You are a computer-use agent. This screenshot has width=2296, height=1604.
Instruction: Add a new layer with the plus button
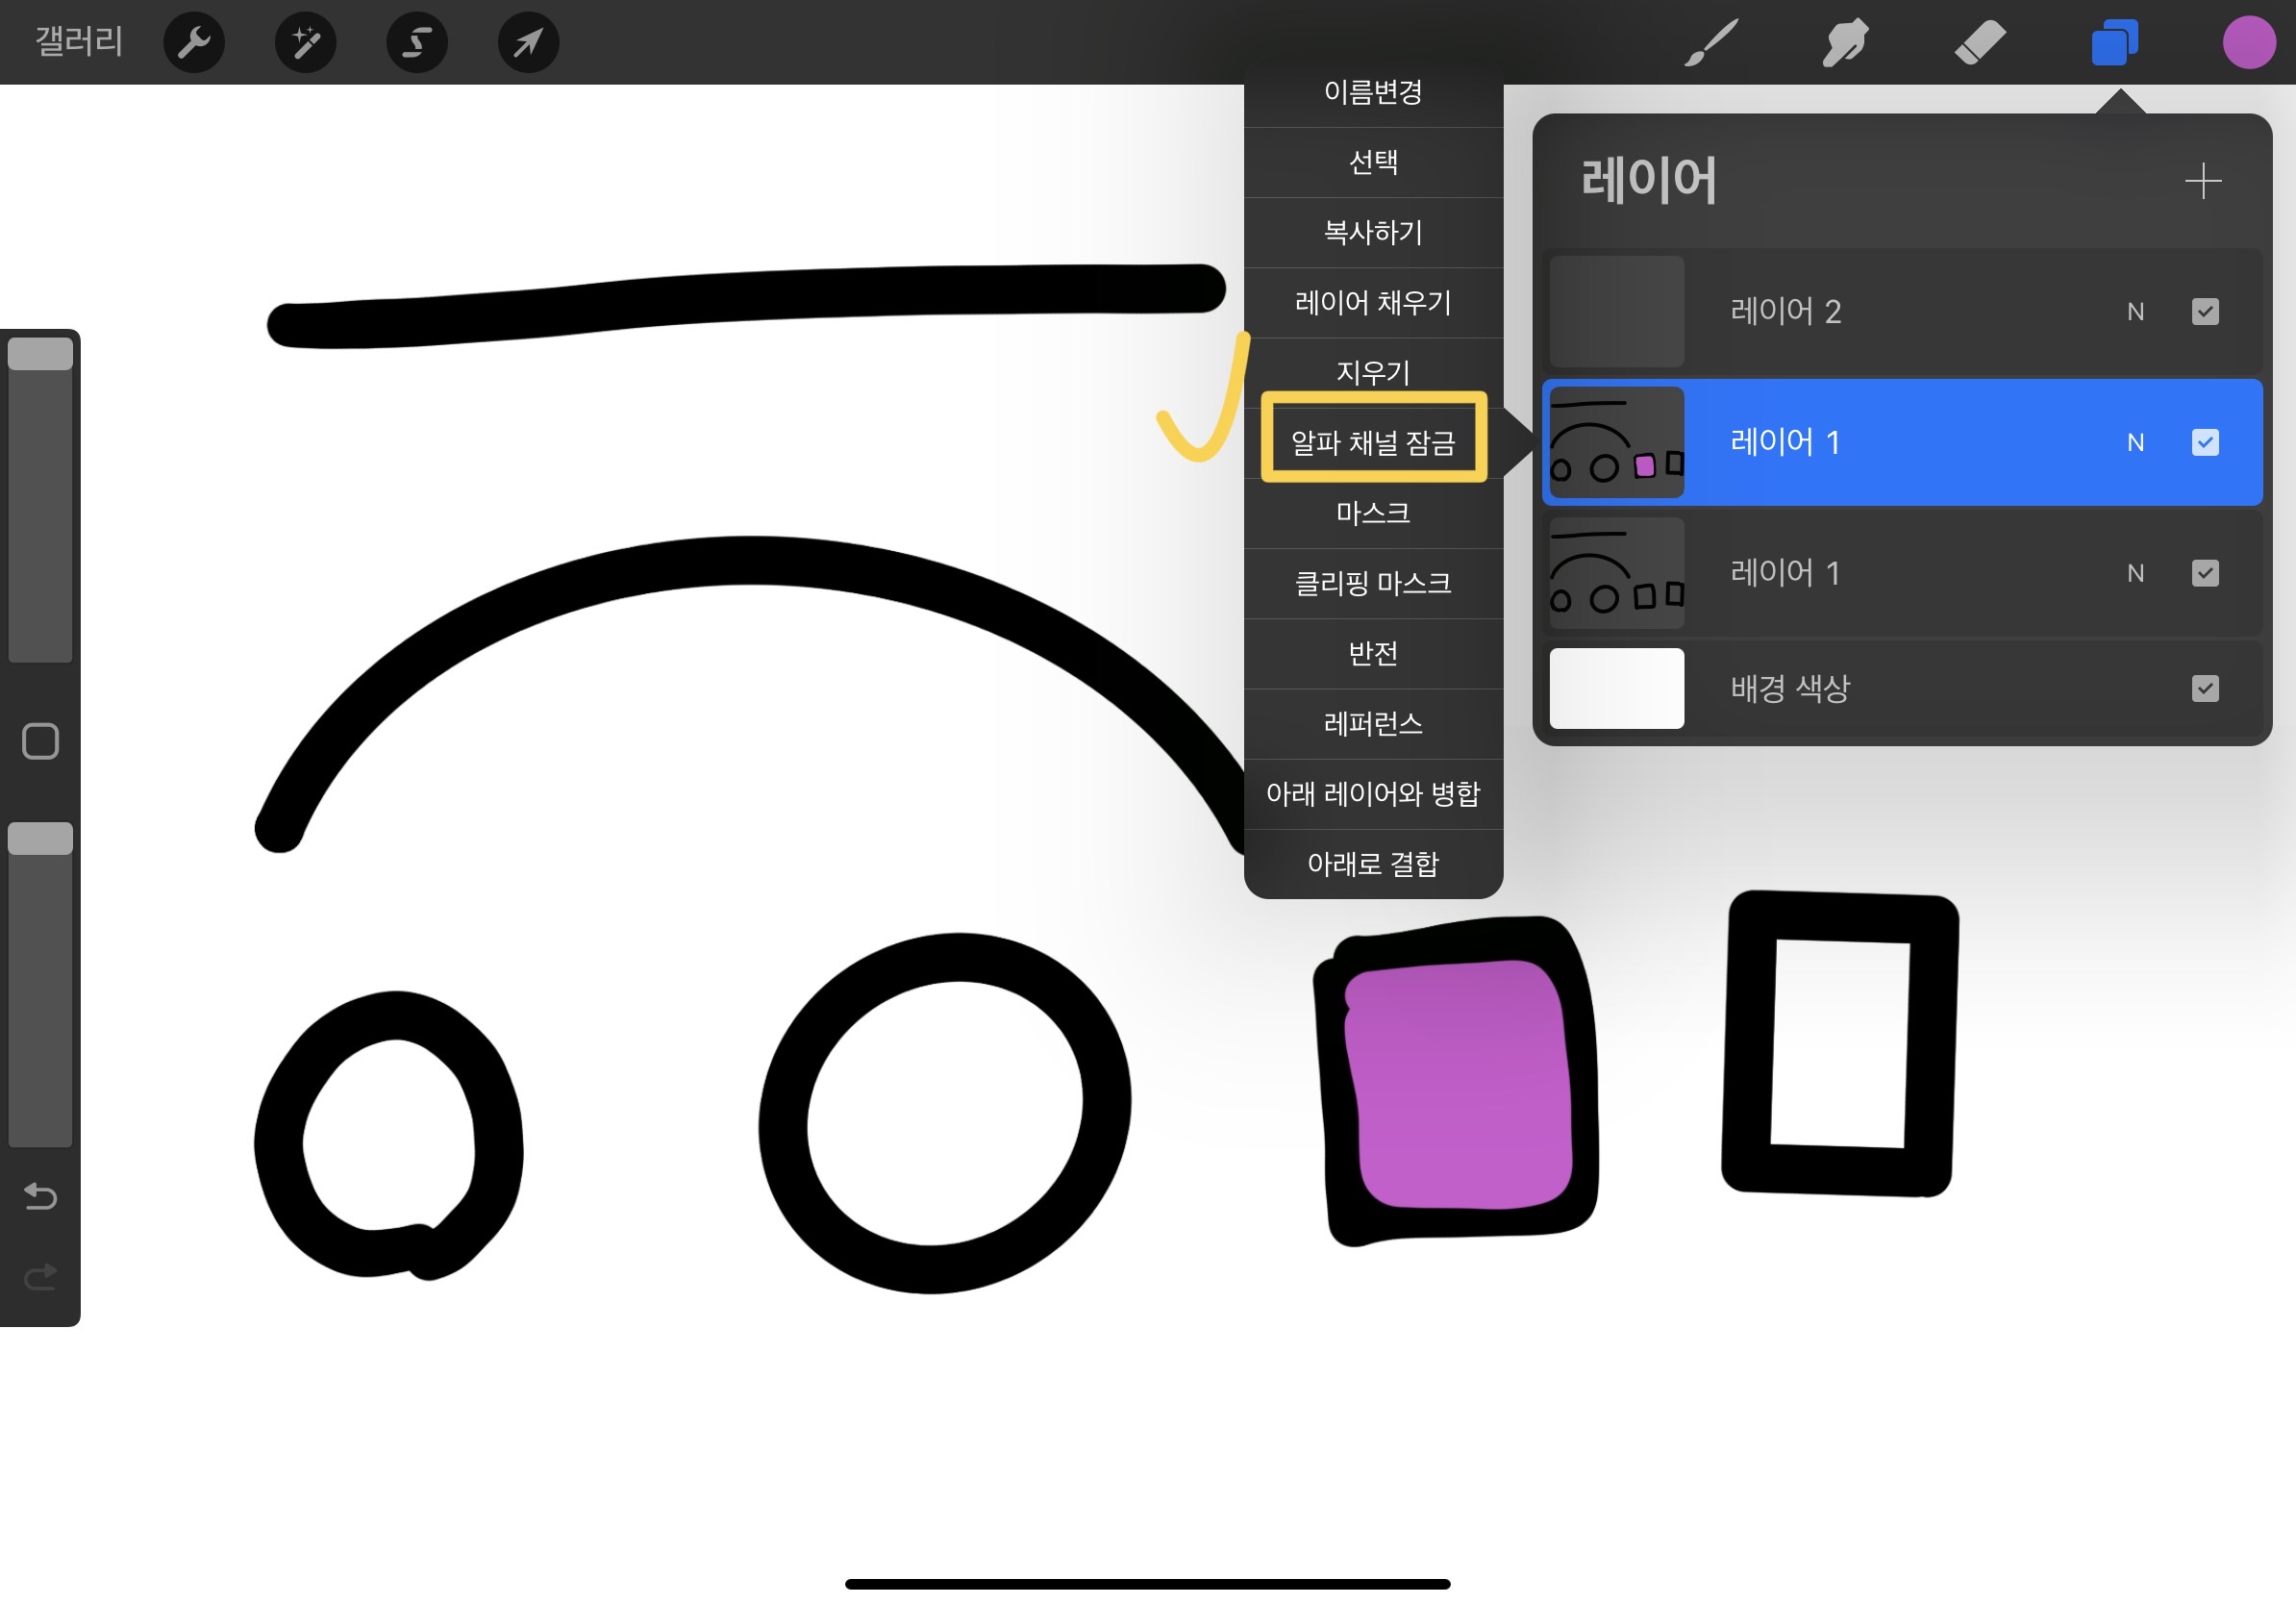pos(2202,181)
